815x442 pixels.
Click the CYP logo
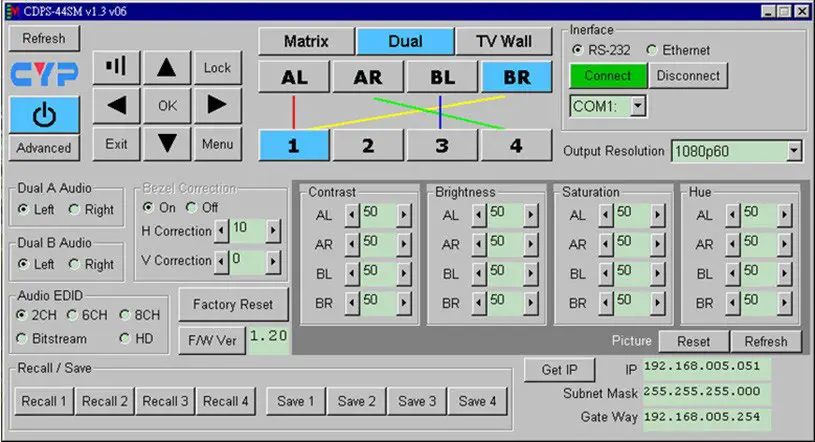coord(44,74)
